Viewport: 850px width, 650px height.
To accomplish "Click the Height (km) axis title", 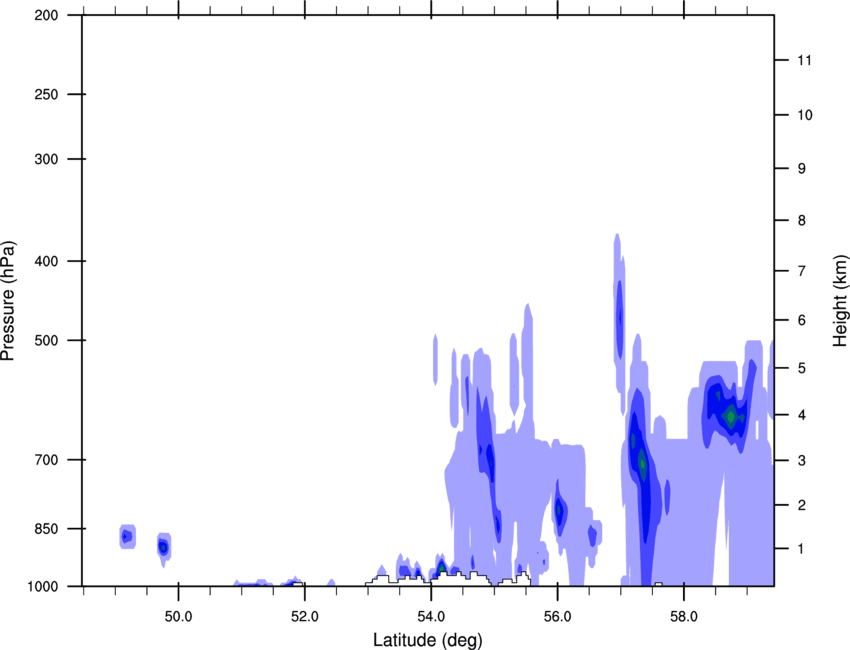I will [x=840, y=300].
